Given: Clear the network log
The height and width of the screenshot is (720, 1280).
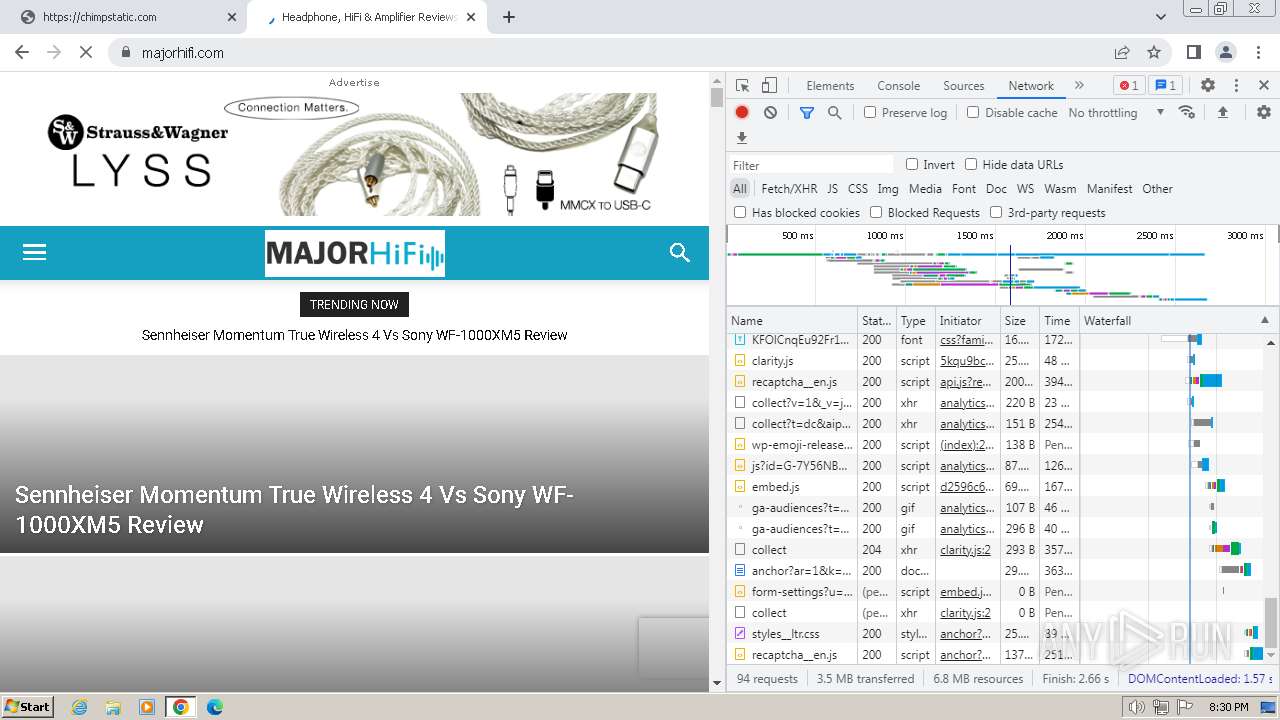Looking at the screenshot, I should pyautogui.click(x=770, y=113).
